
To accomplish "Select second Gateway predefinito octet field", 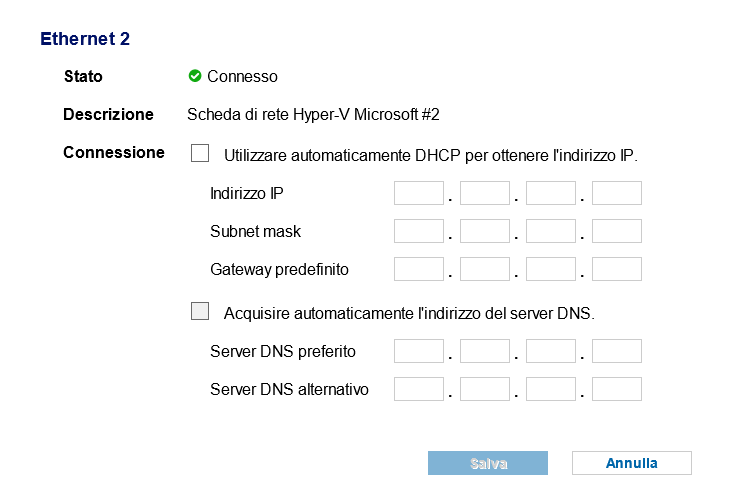I will tap(485, 269).
